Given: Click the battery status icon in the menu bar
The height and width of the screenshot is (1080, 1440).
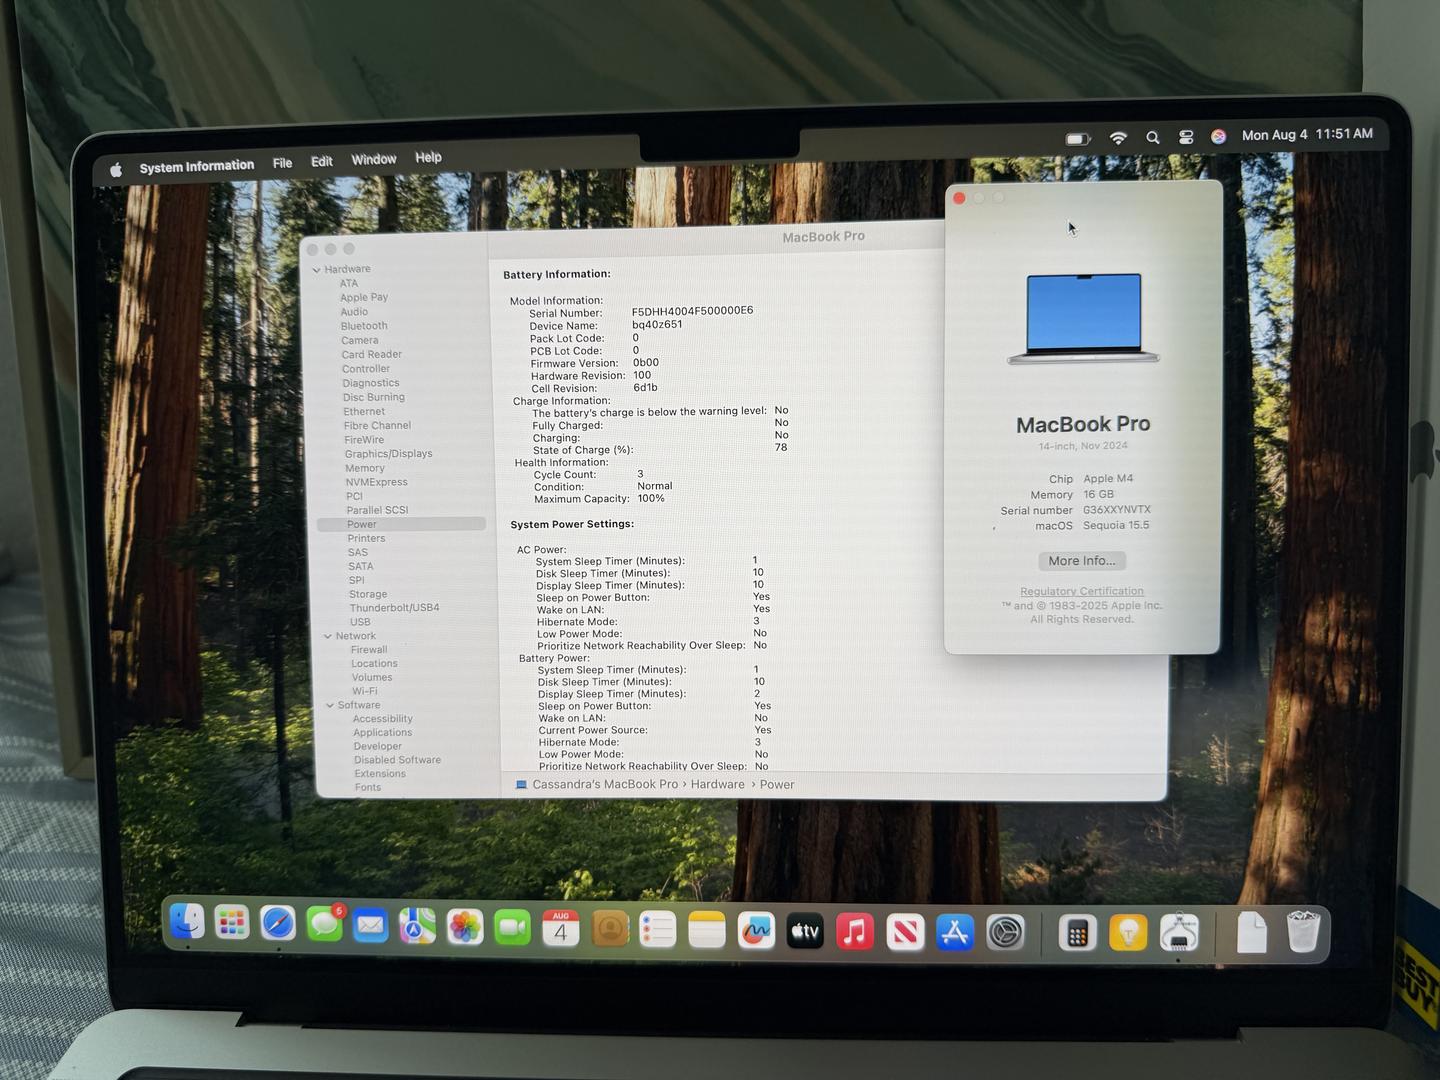Looking at the screenshot, I should click(1078, 139).
